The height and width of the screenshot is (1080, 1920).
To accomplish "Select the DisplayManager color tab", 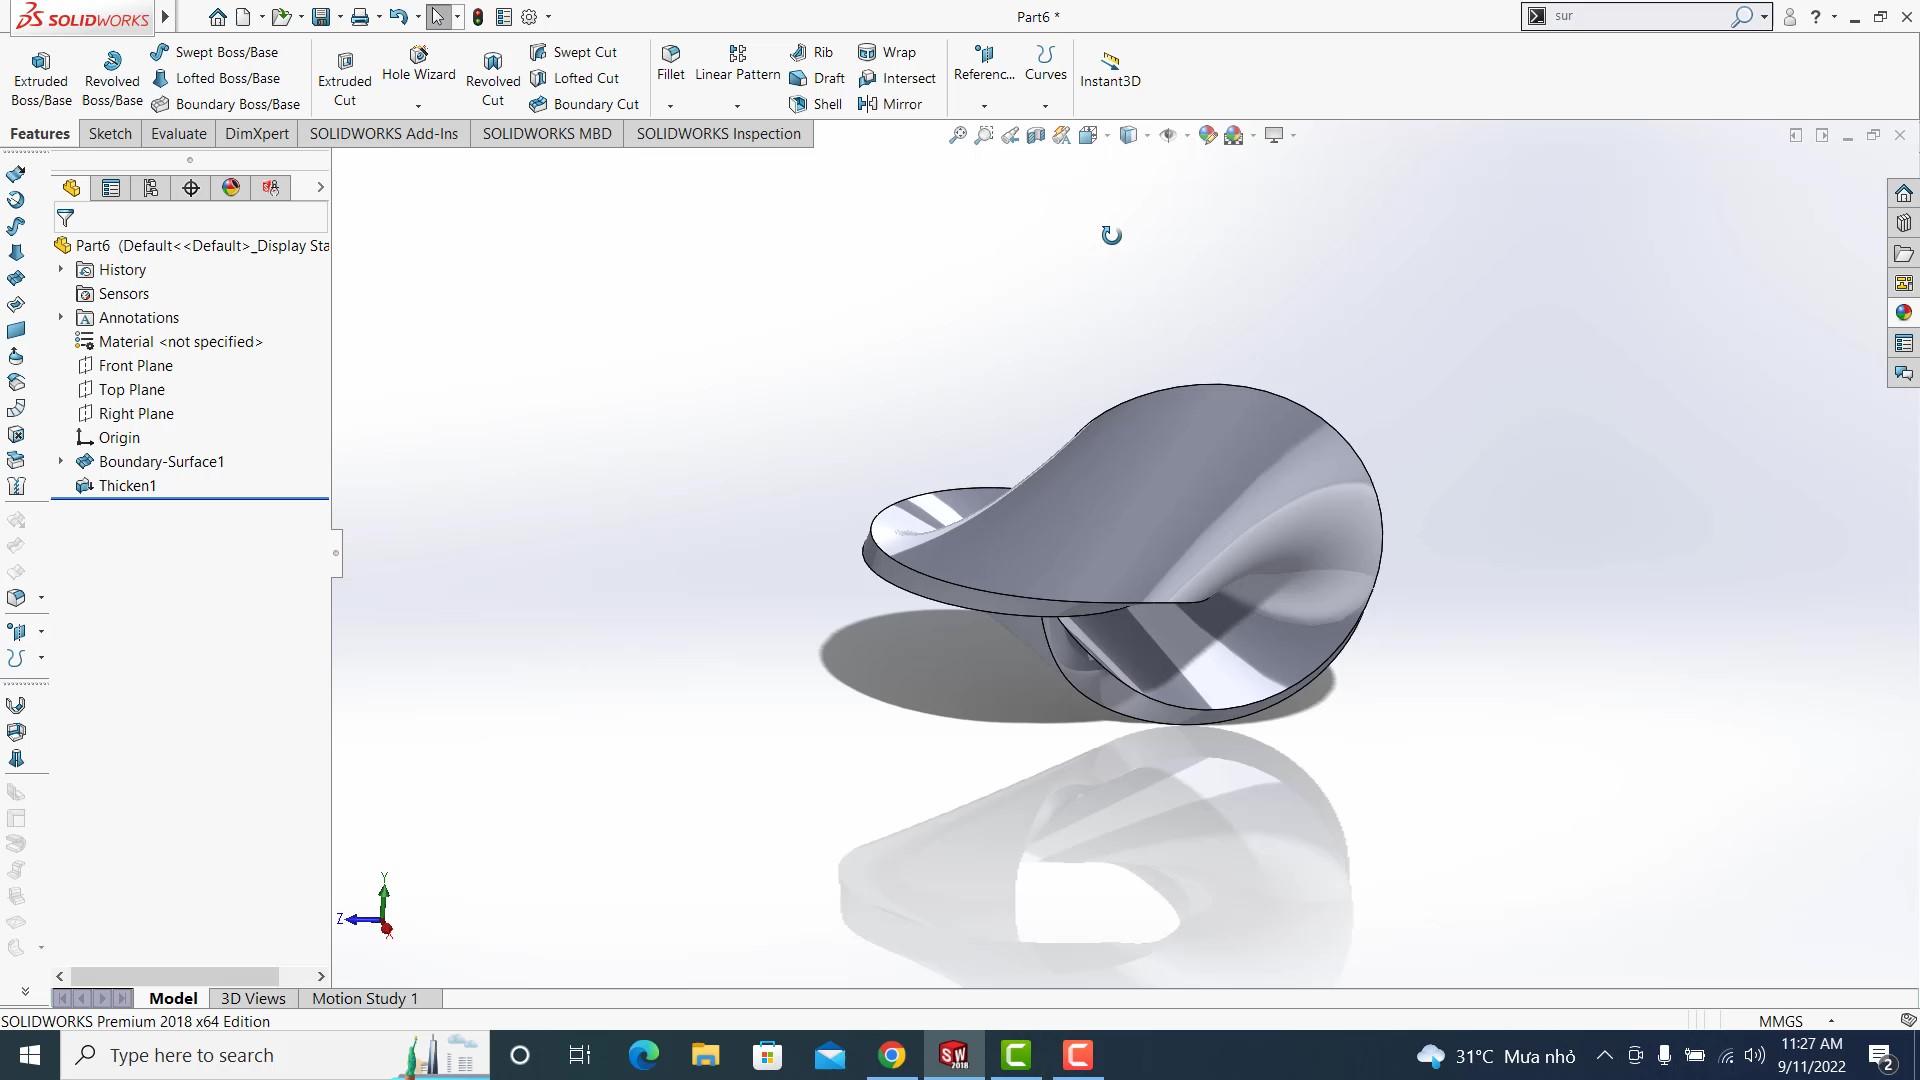I will click(230, 187).
